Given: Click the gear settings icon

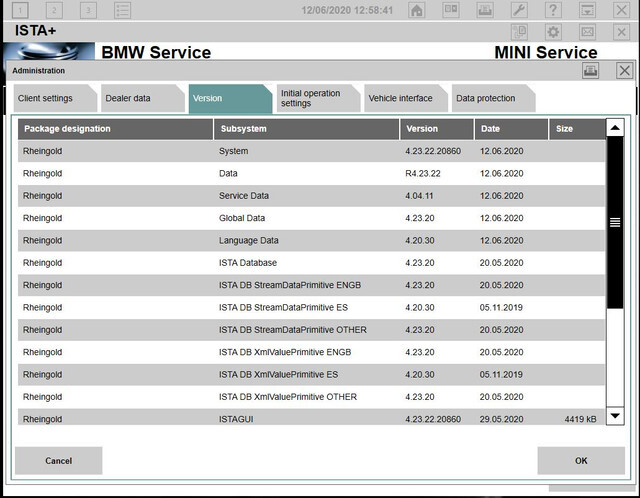Looking at the screenshot, I should (x=553, y=32).
